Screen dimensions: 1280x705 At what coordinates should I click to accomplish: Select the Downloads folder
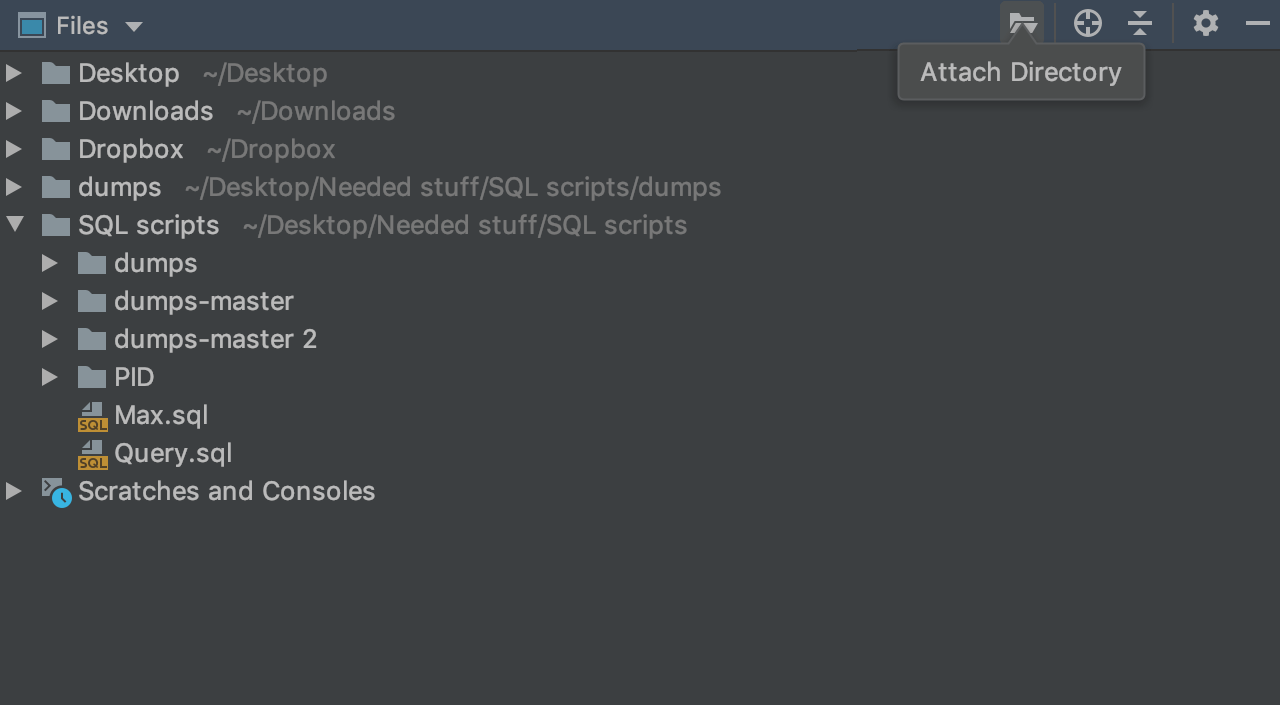tap(145, 111)
